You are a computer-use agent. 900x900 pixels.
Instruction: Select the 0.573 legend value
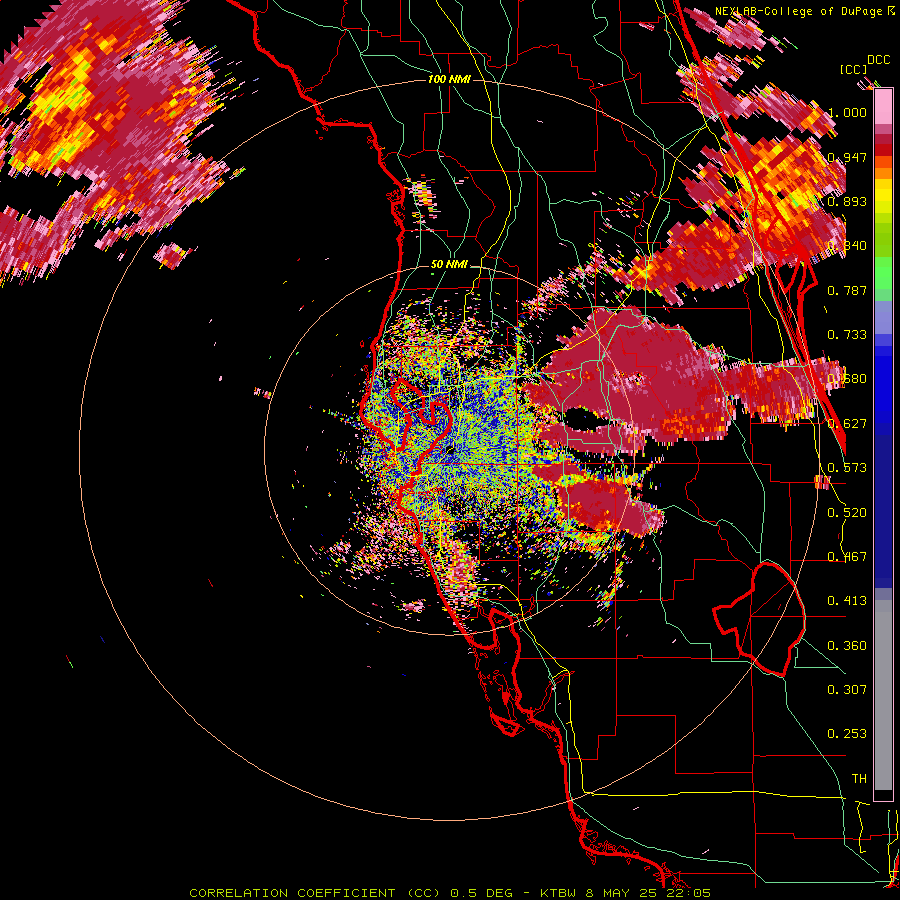(847, 468)
